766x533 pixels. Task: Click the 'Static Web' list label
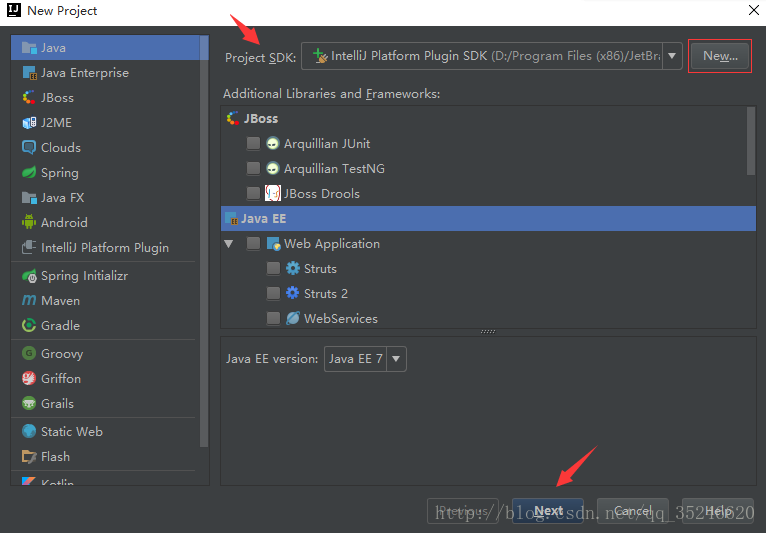click(x=72, y=432)
